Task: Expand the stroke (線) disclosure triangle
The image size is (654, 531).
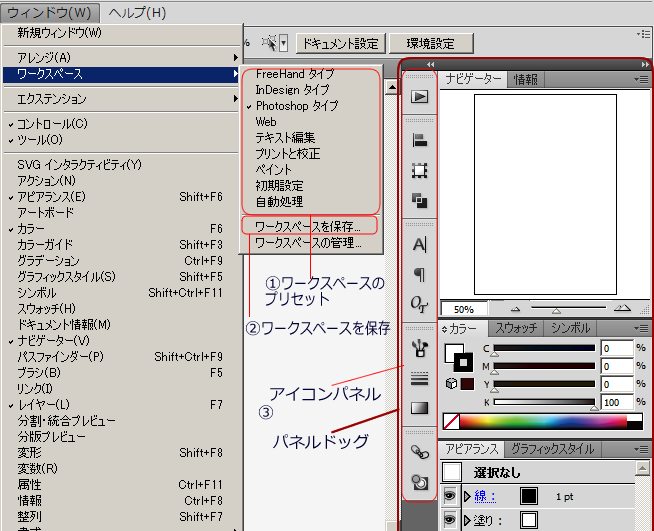Action: (467, 496)
